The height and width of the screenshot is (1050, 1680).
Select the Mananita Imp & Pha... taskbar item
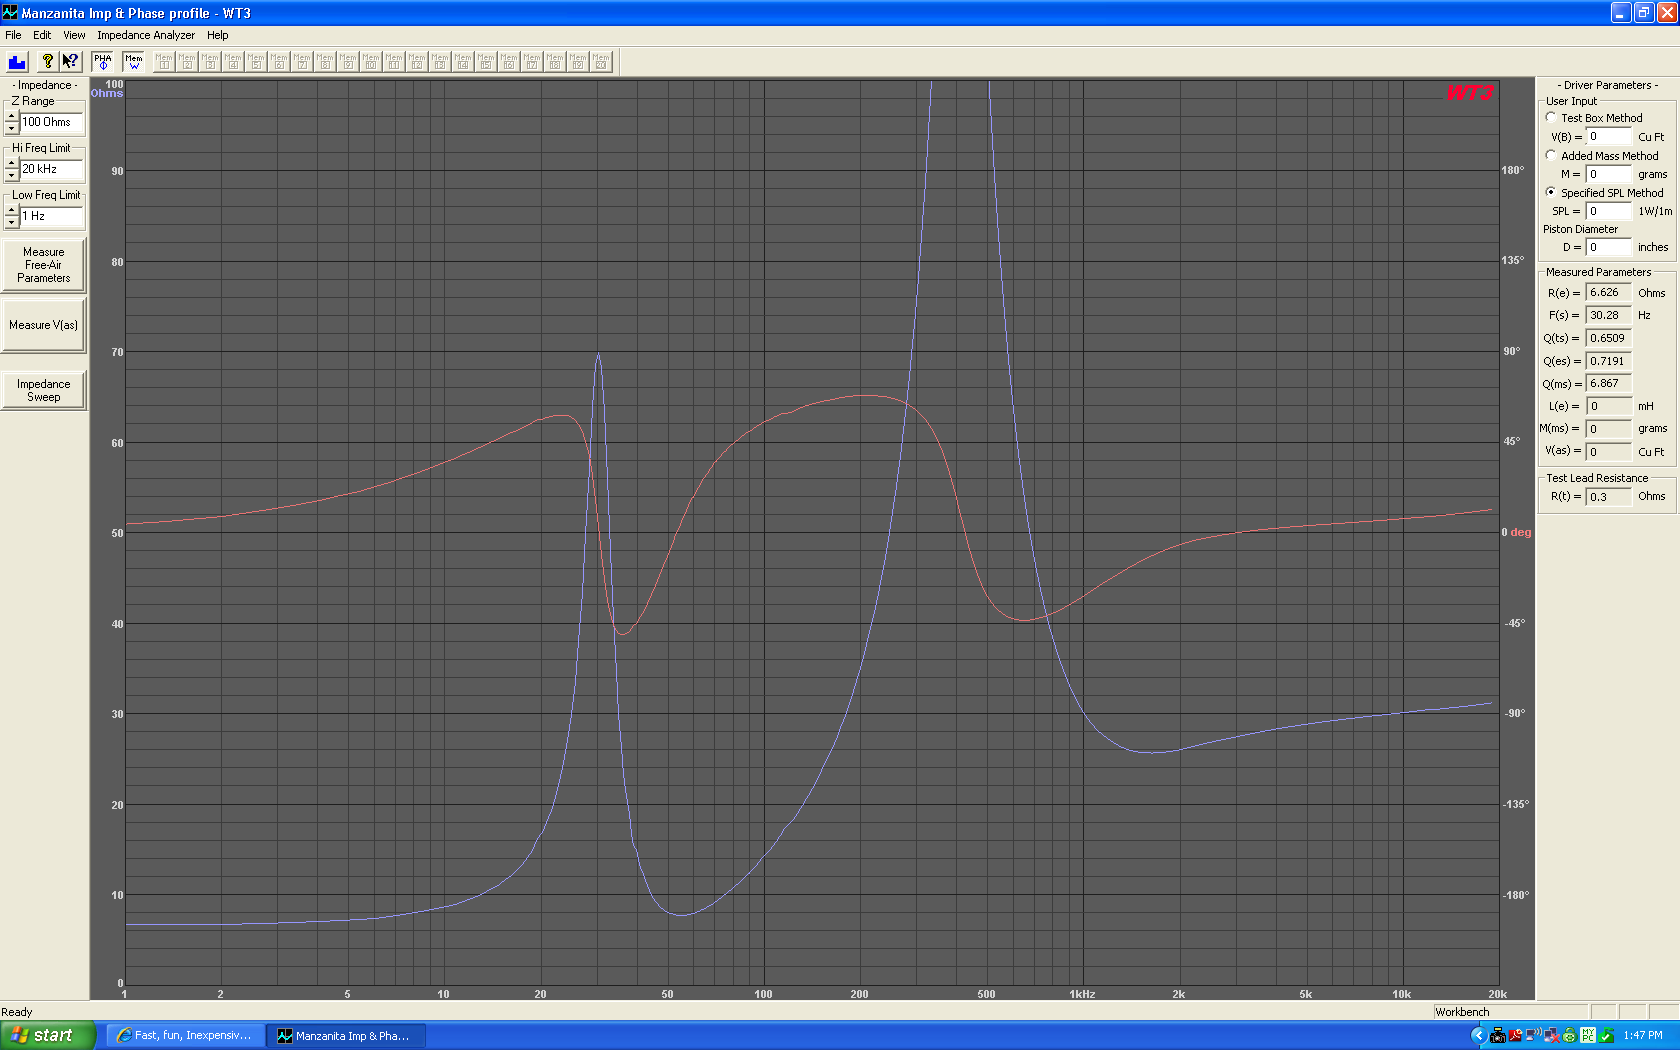point(347,1035)
